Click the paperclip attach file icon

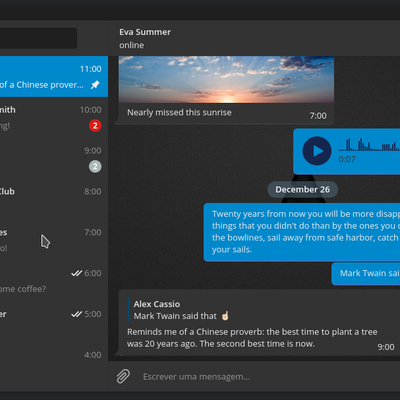[x=123, y=376]
